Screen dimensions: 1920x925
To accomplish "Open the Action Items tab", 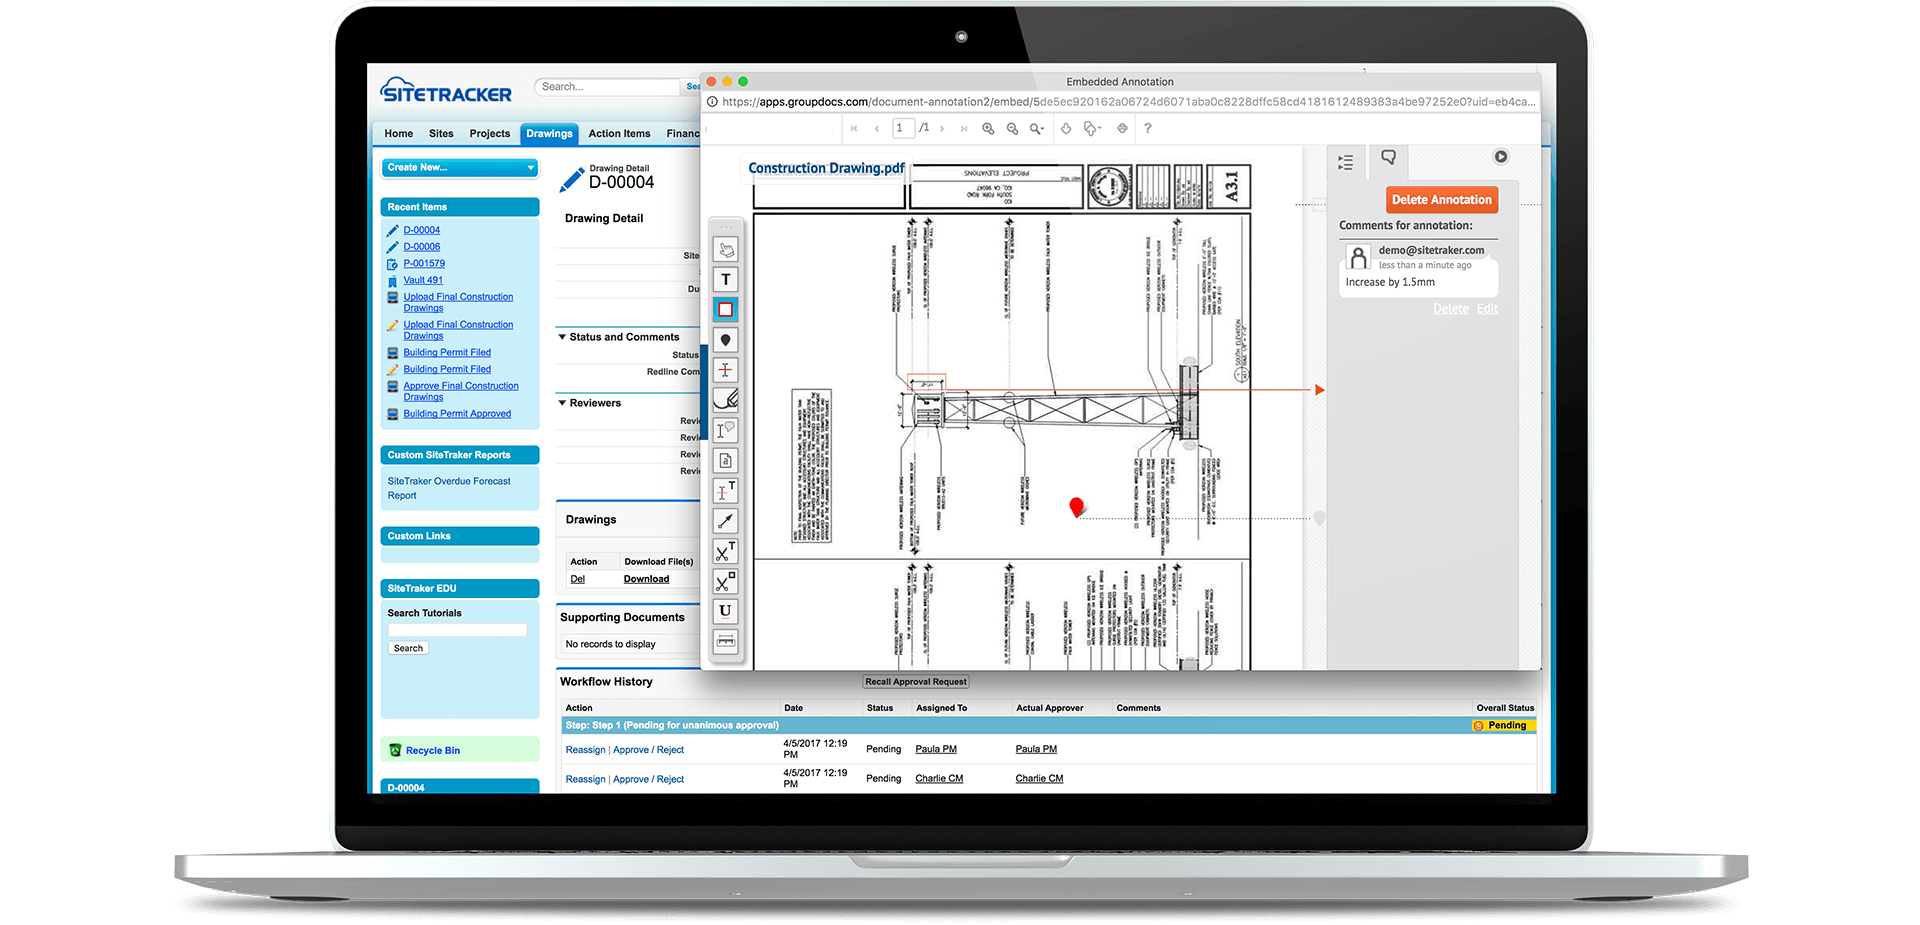I will (619, 134).
